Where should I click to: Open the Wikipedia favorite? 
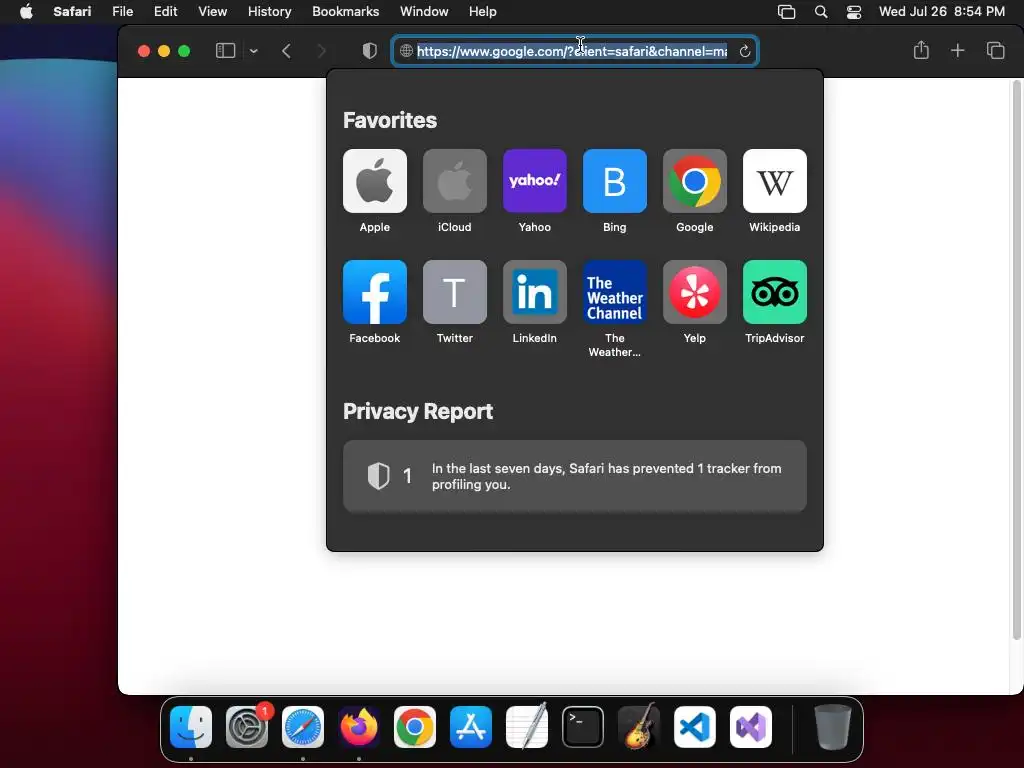tap(775, 181)
